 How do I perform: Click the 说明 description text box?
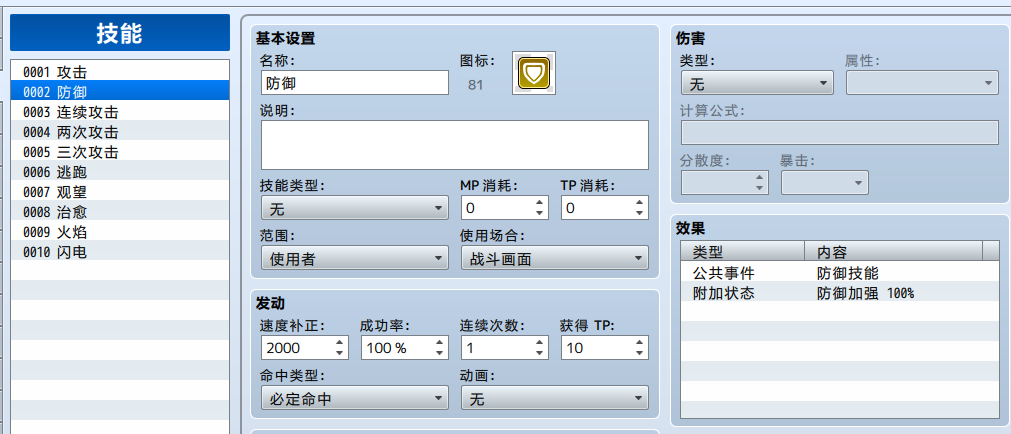click(455, 144)
